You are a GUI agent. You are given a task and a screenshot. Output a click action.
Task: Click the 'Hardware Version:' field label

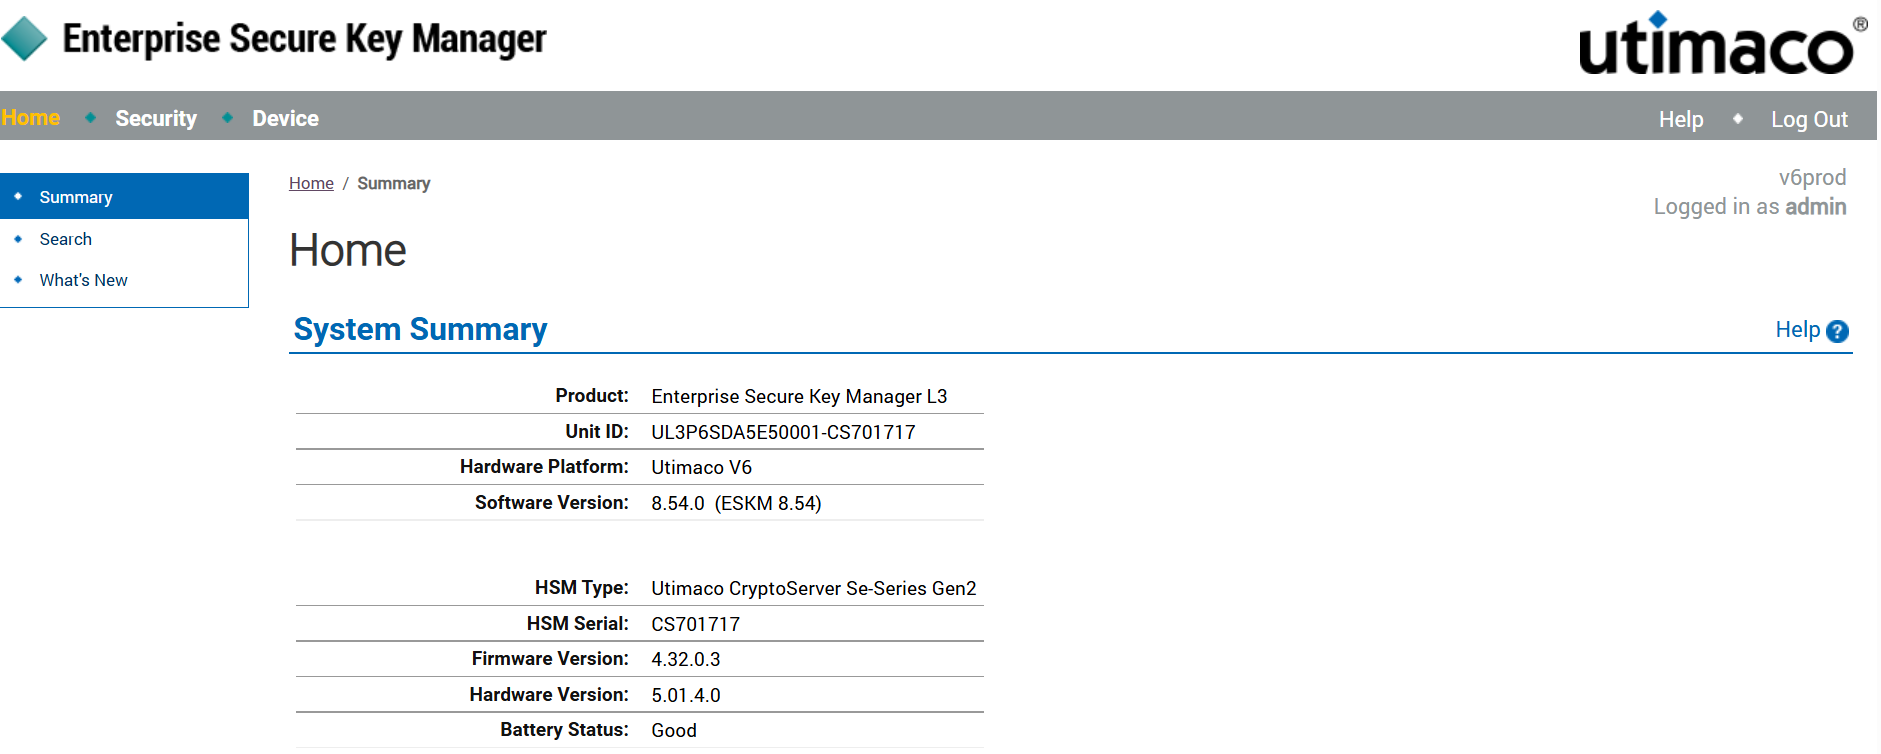(549, 694)
